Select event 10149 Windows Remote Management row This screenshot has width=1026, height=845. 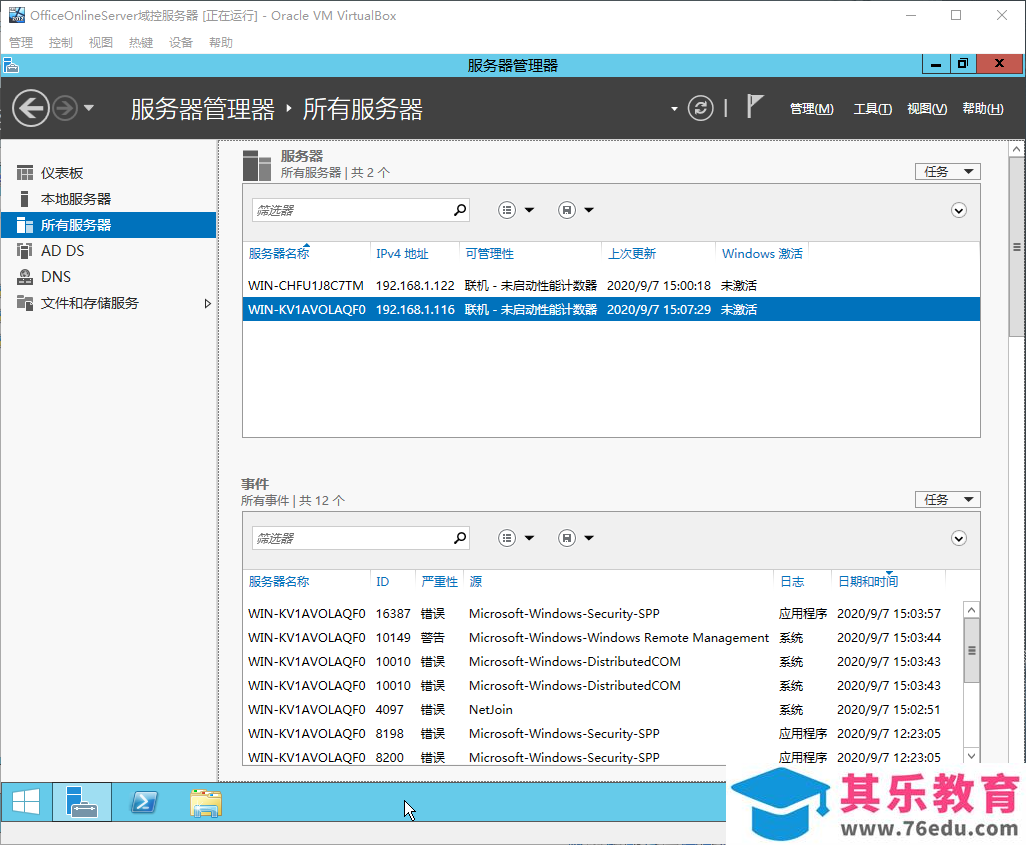click(602, 638)
